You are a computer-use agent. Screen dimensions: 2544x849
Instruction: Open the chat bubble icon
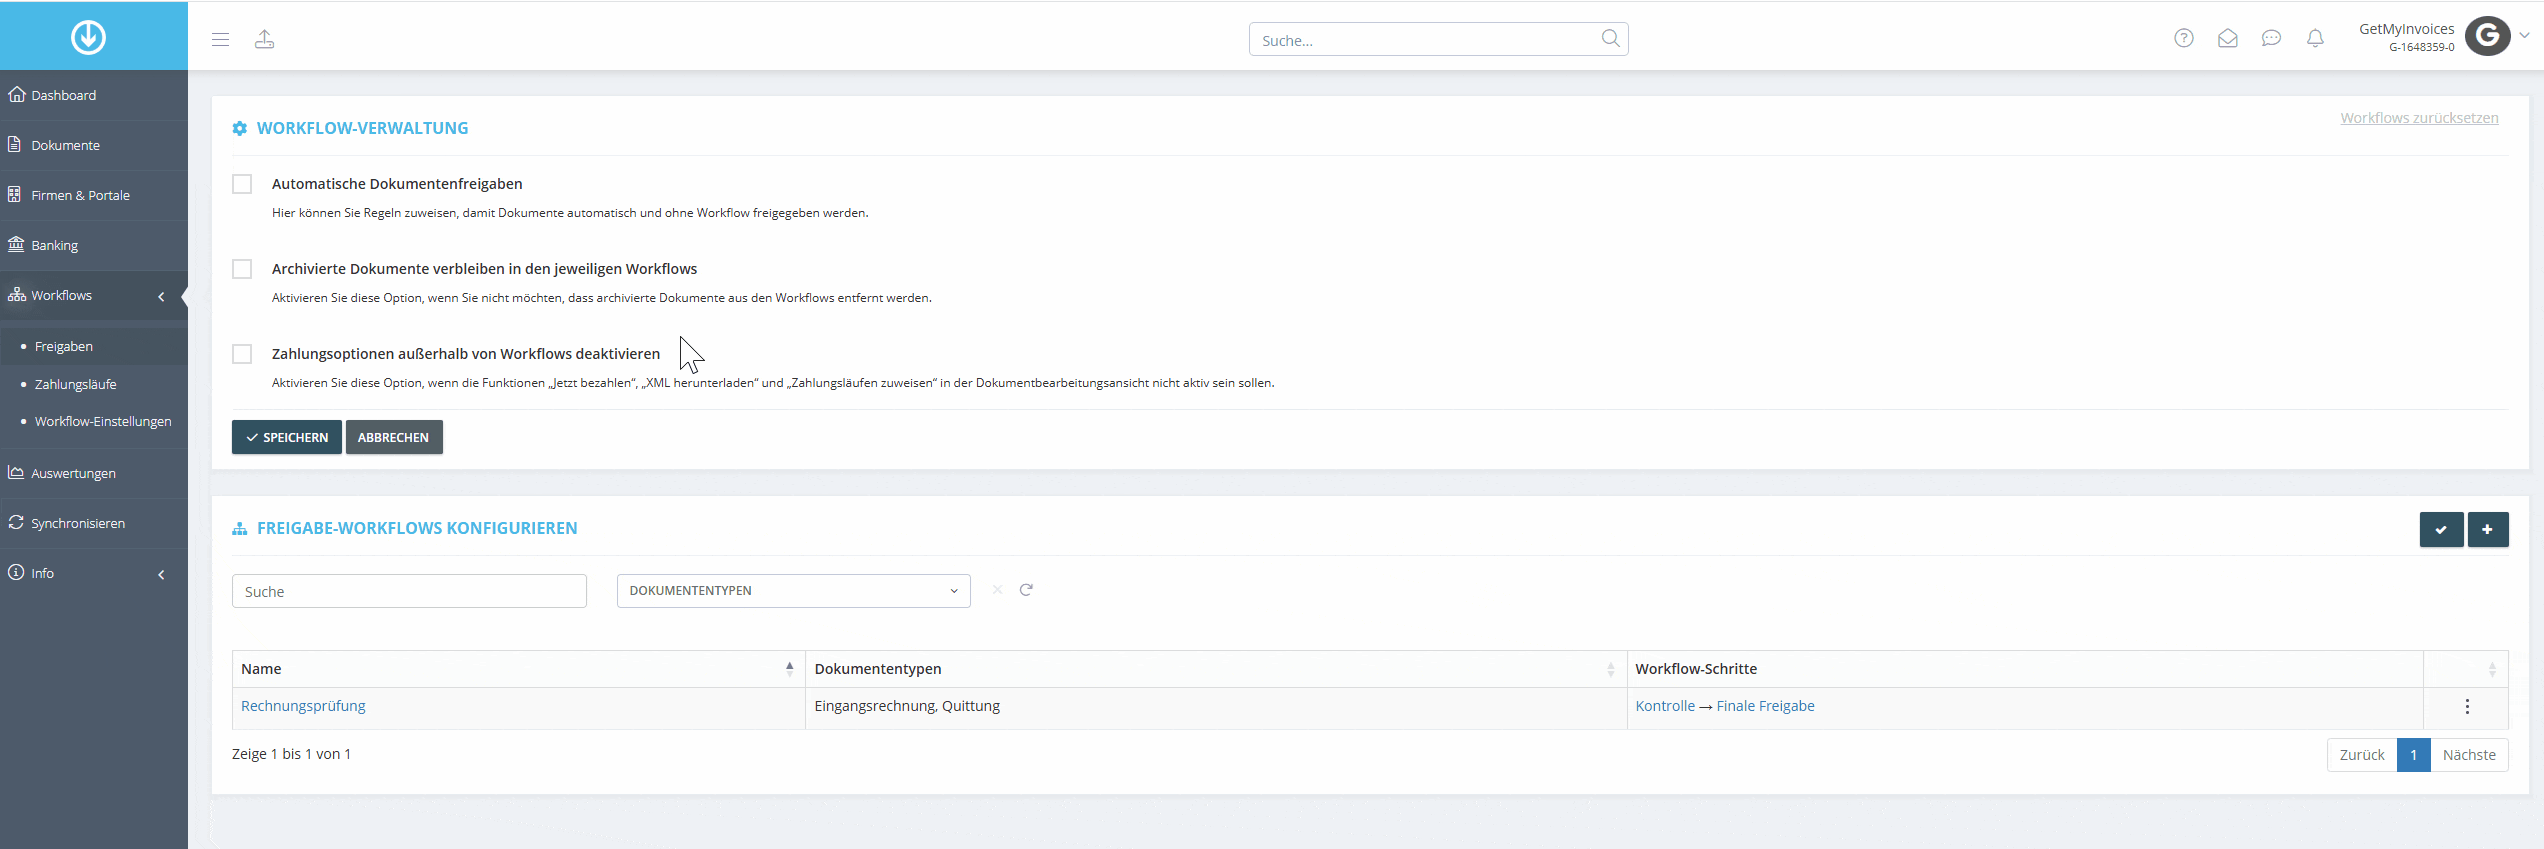point(2271,38)
